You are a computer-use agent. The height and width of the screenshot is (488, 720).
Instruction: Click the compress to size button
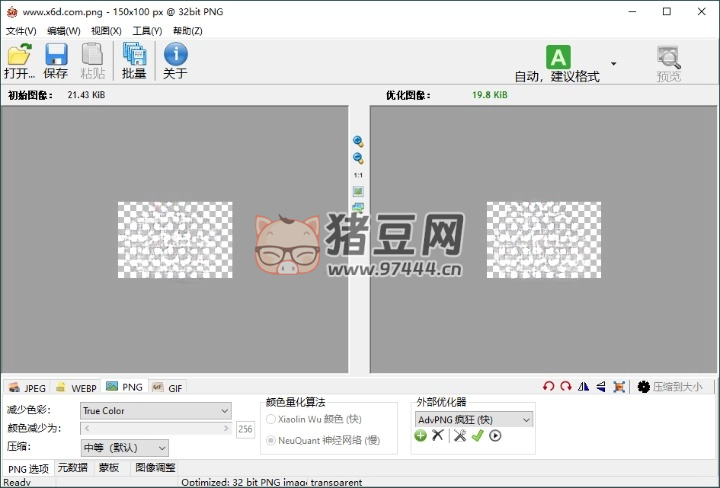670,387
